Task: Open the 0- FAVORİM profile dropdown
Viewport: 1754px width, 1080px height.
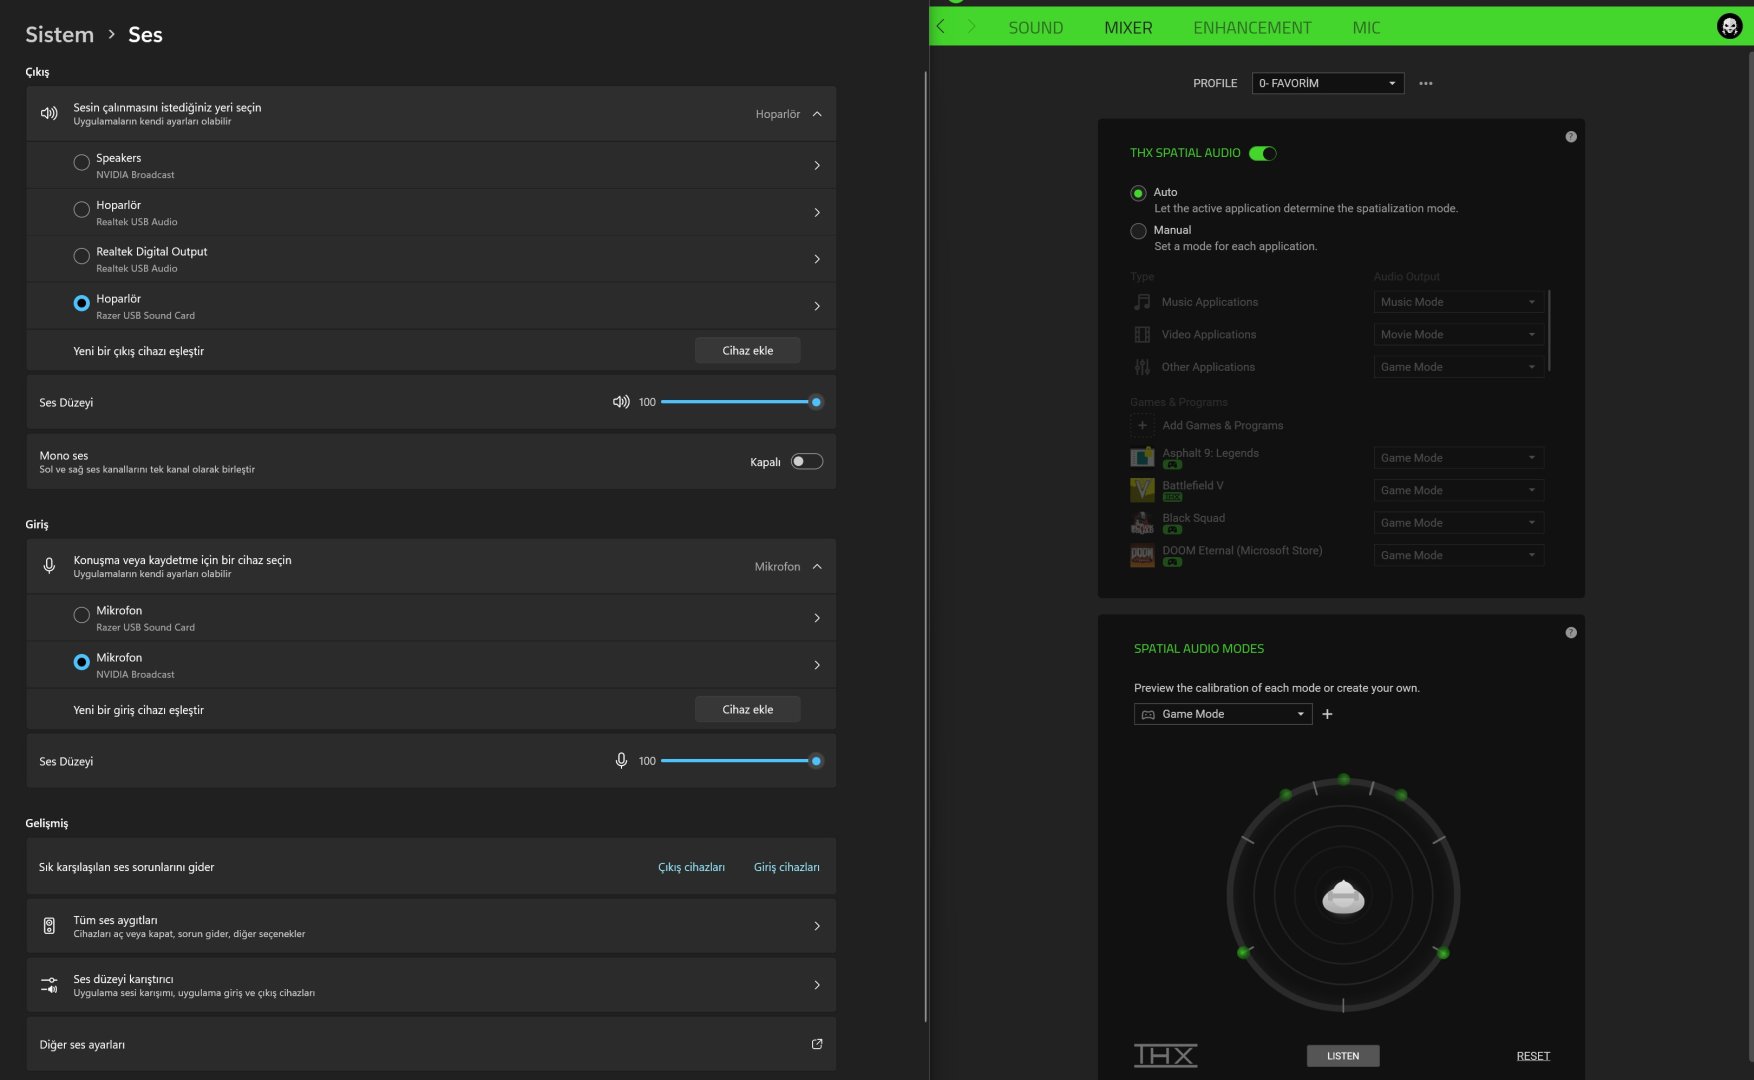Action: point(1328,83)
